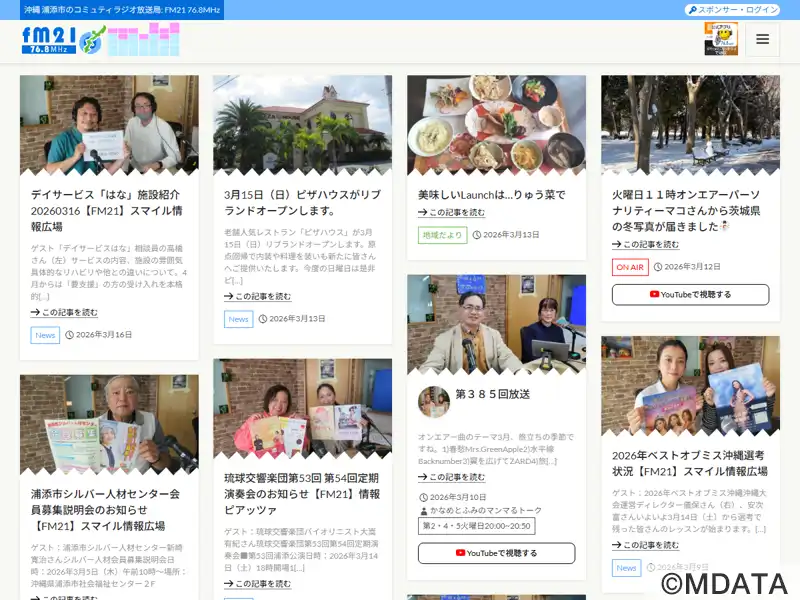The height and width of the screenshot is (600, 800).
Task: Open the デイサービスはな studio photo
Action: pos(109,125)
